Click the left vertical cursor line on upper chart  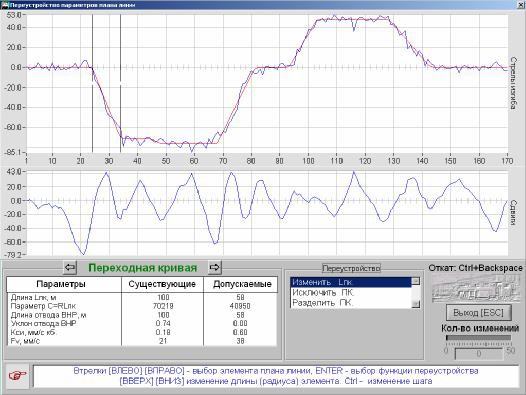pos(92,83)
